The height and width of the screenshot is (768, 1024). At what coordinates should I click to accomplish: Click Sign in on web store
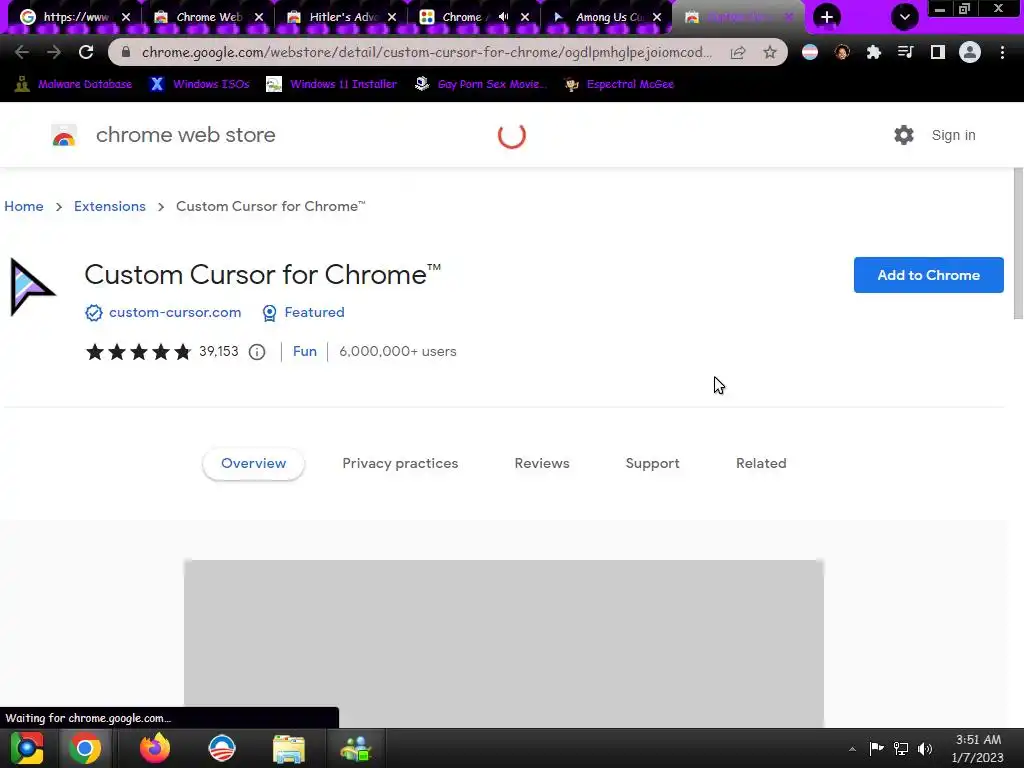(x=953, y=135)
